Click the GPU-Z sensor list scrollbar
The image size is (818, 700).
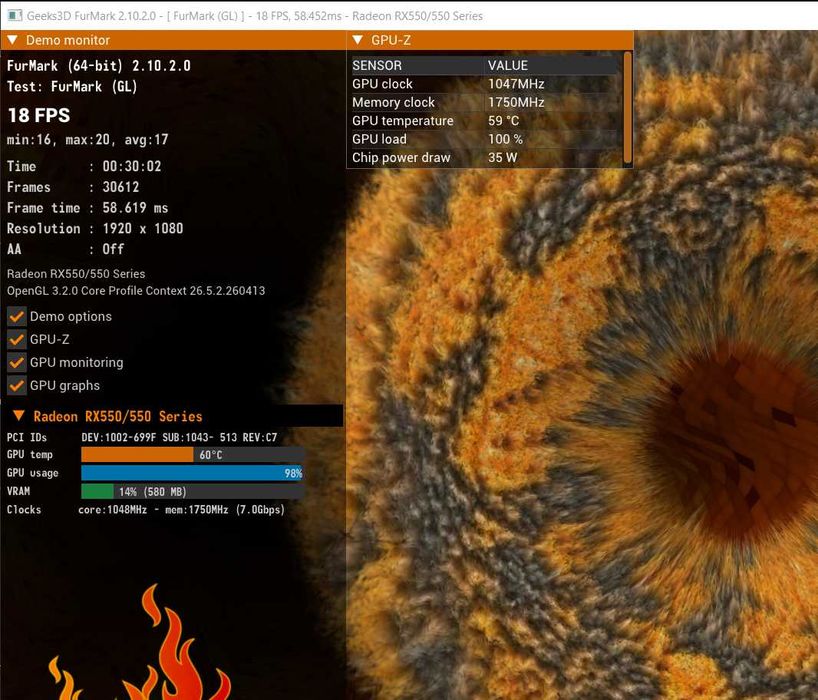tap(628, 108)
